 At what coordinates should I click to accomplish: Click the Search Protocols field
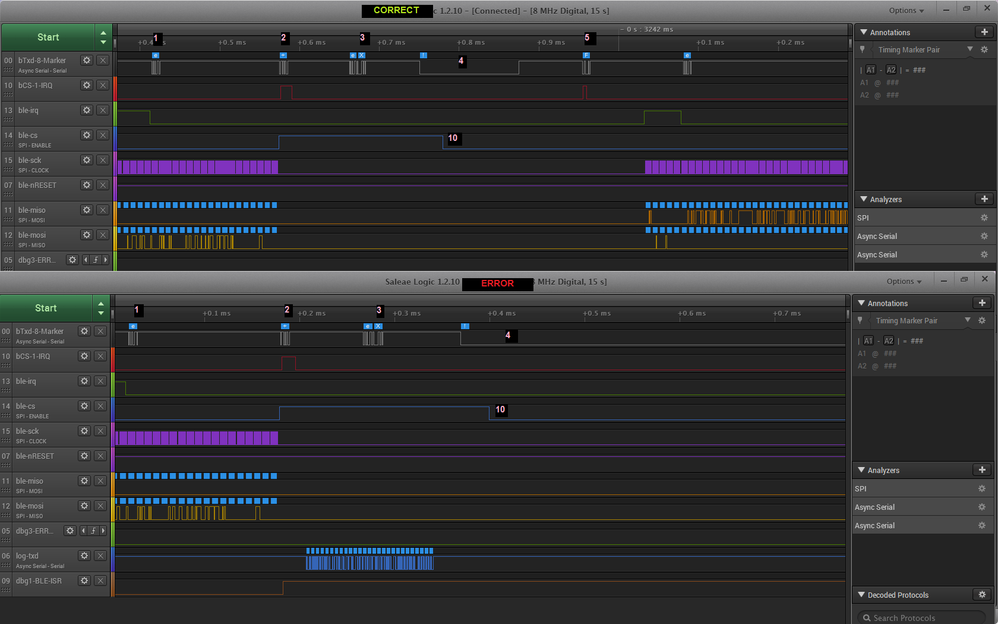pos(924,618)
